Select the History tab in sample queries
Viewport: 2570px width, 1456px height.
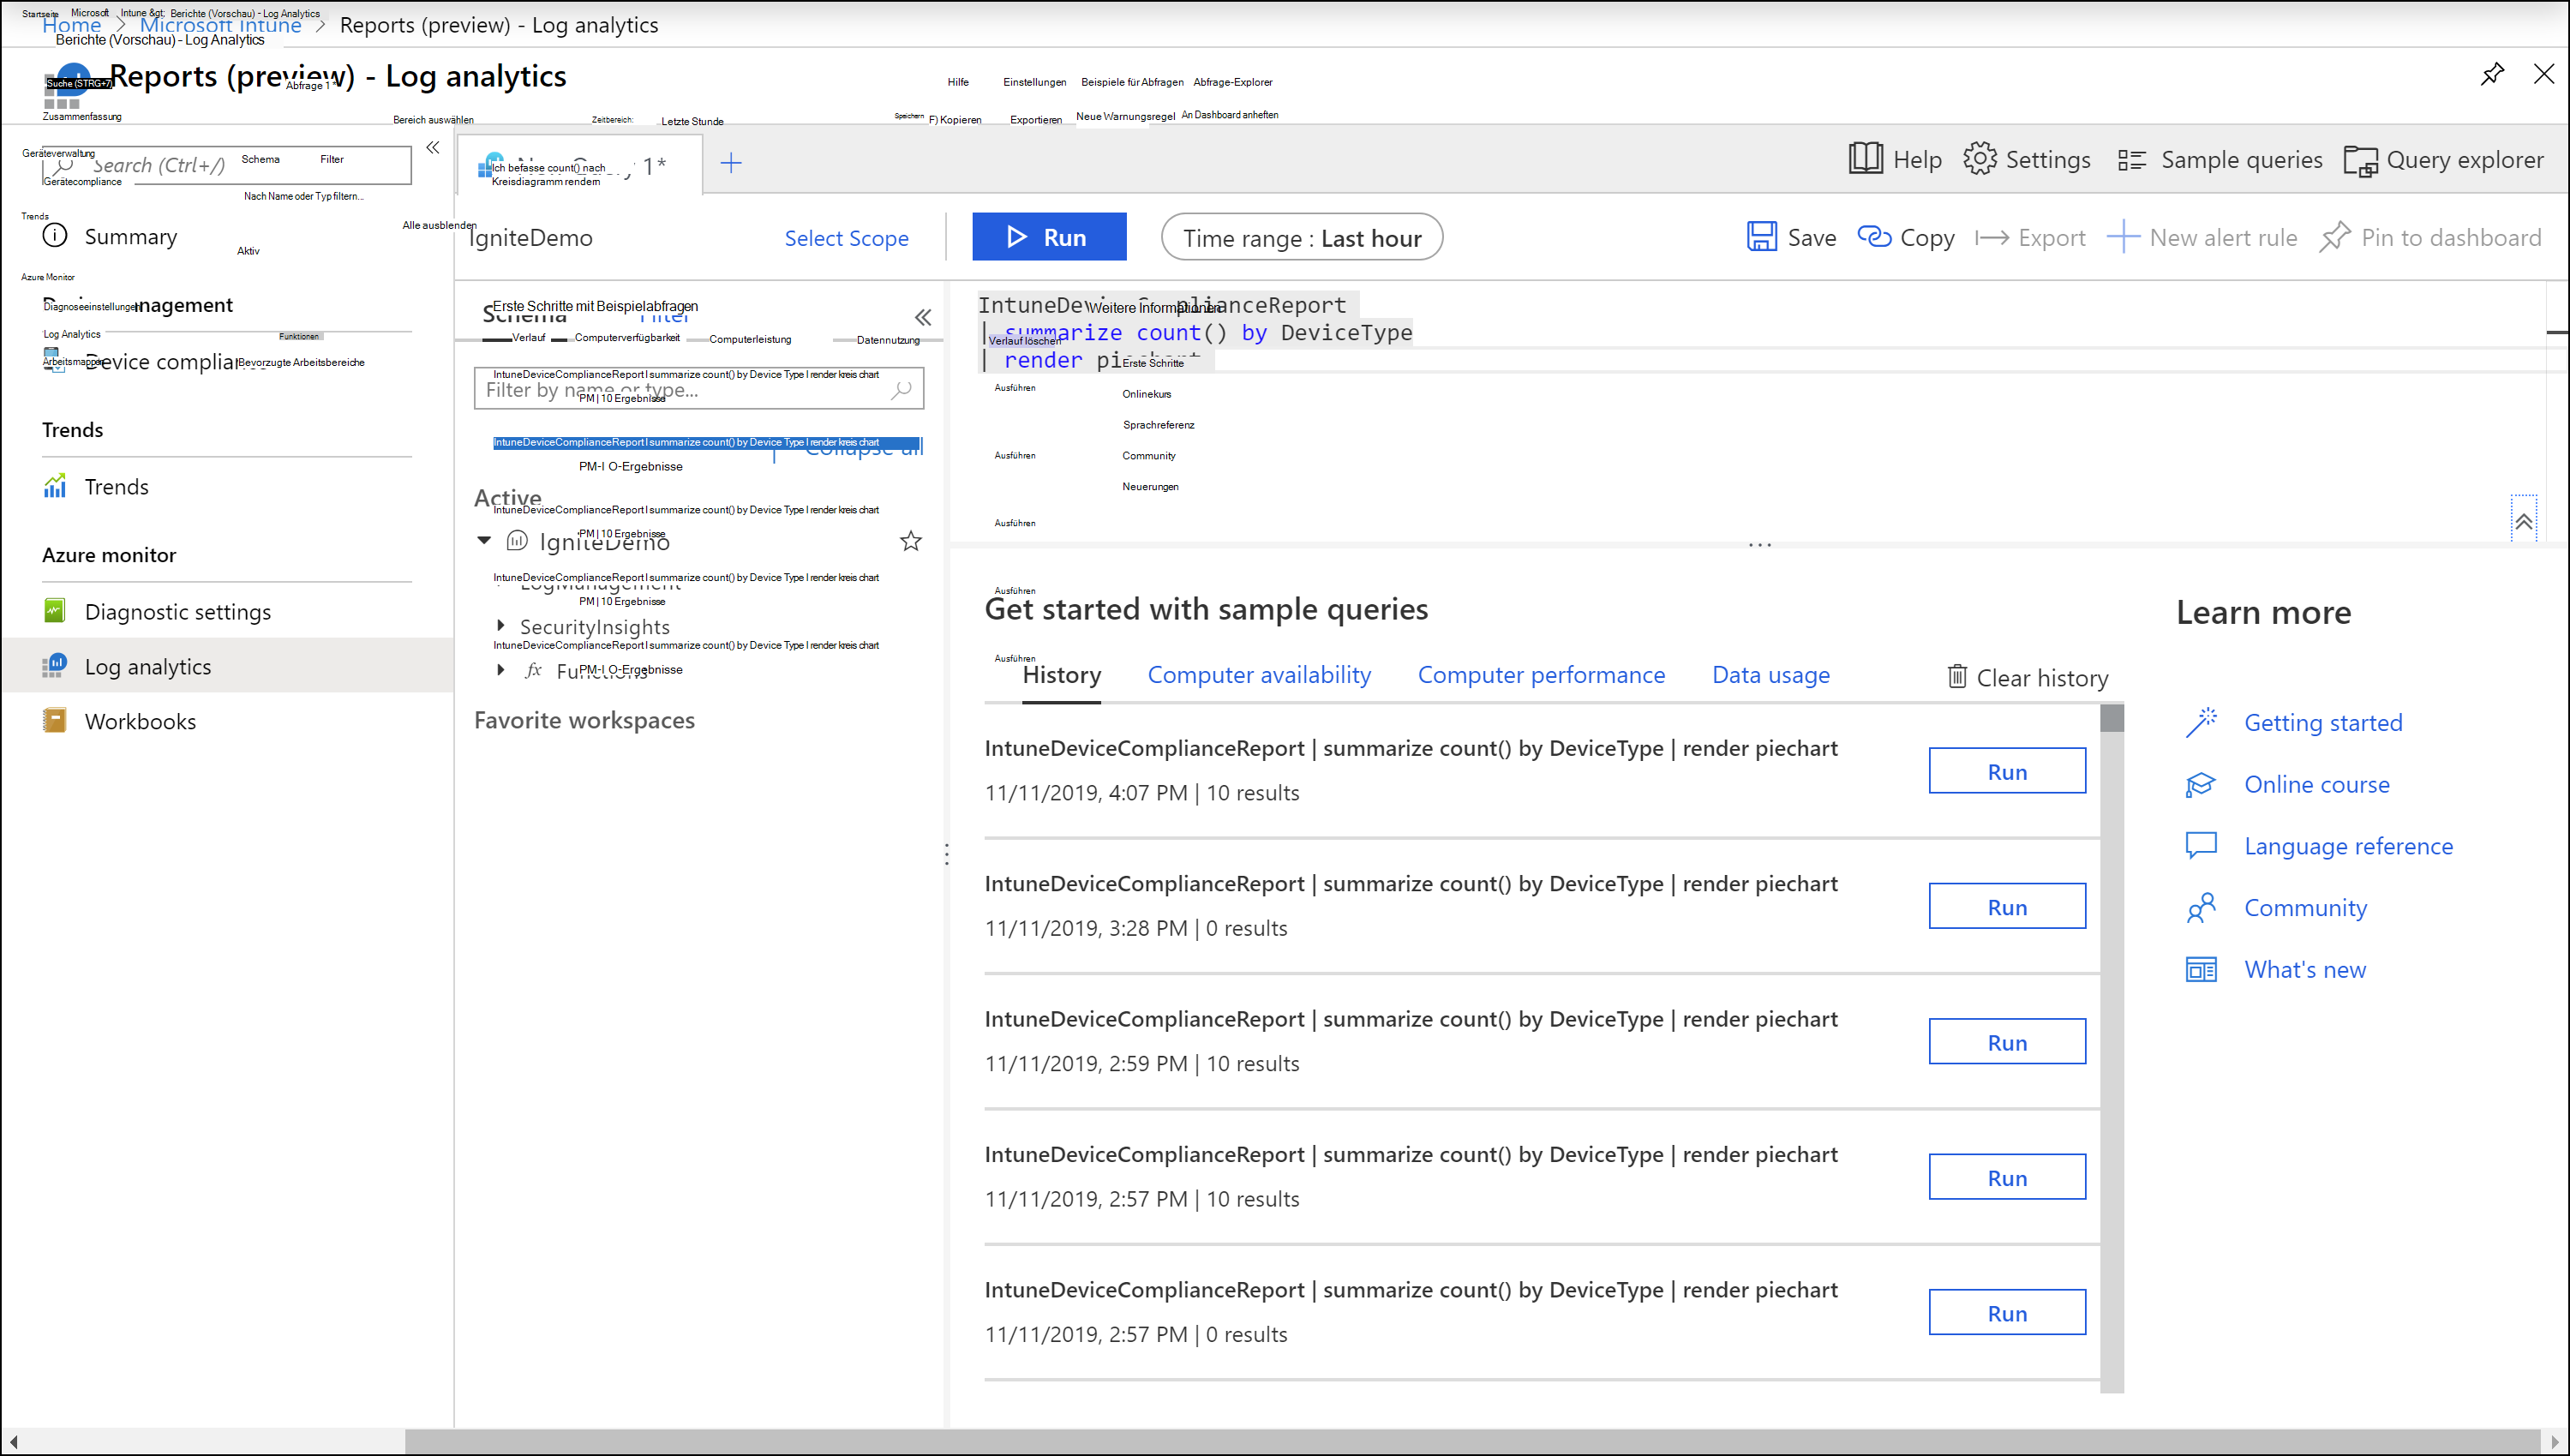[x=1061, y=674]
